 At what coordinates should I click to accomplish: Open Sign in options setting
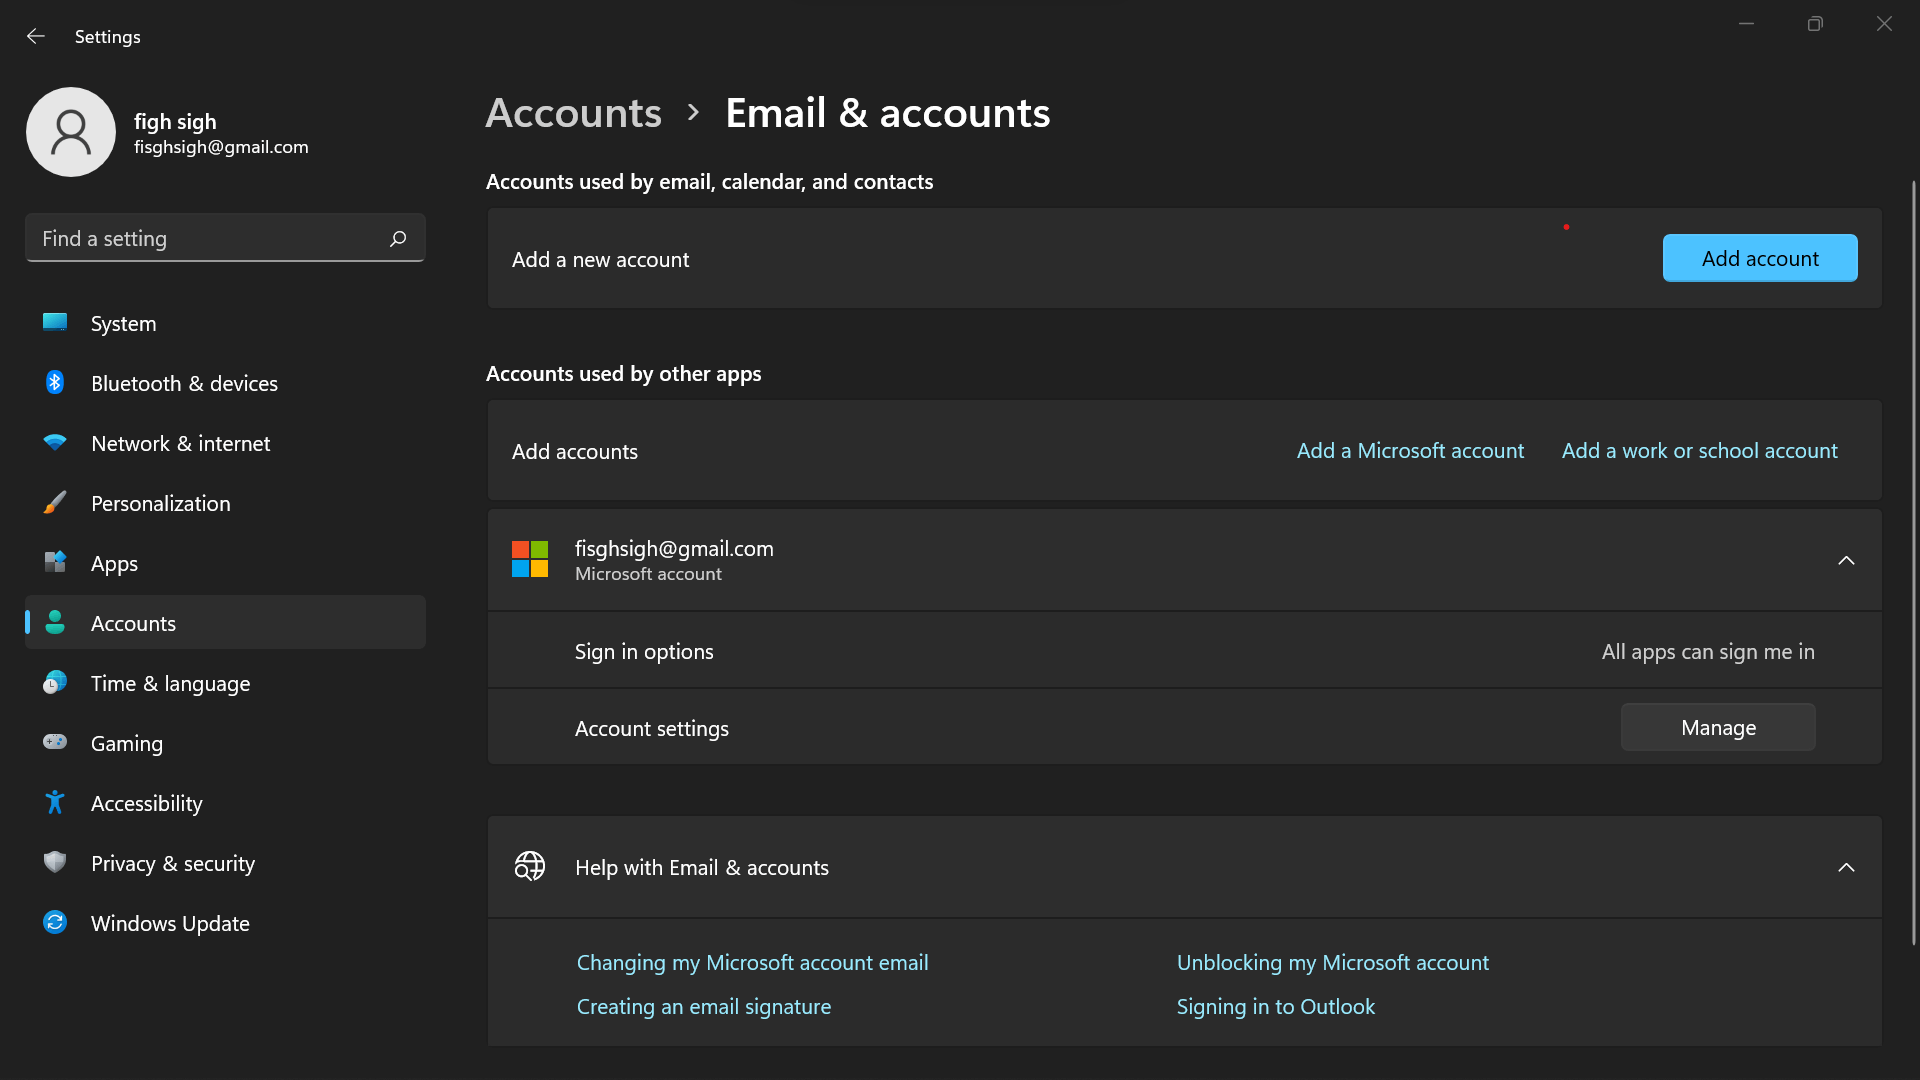[x=644, y=652]
